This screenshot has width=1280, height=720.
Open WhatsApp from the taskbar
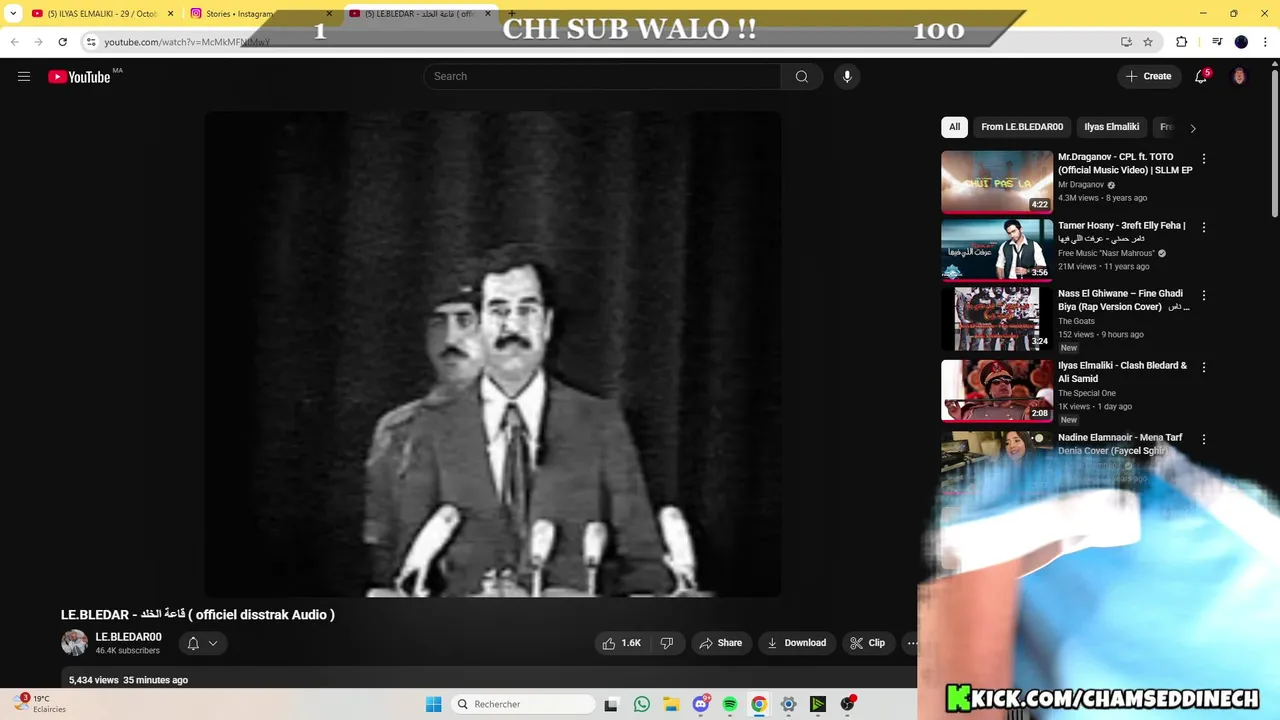pos(642,704)
